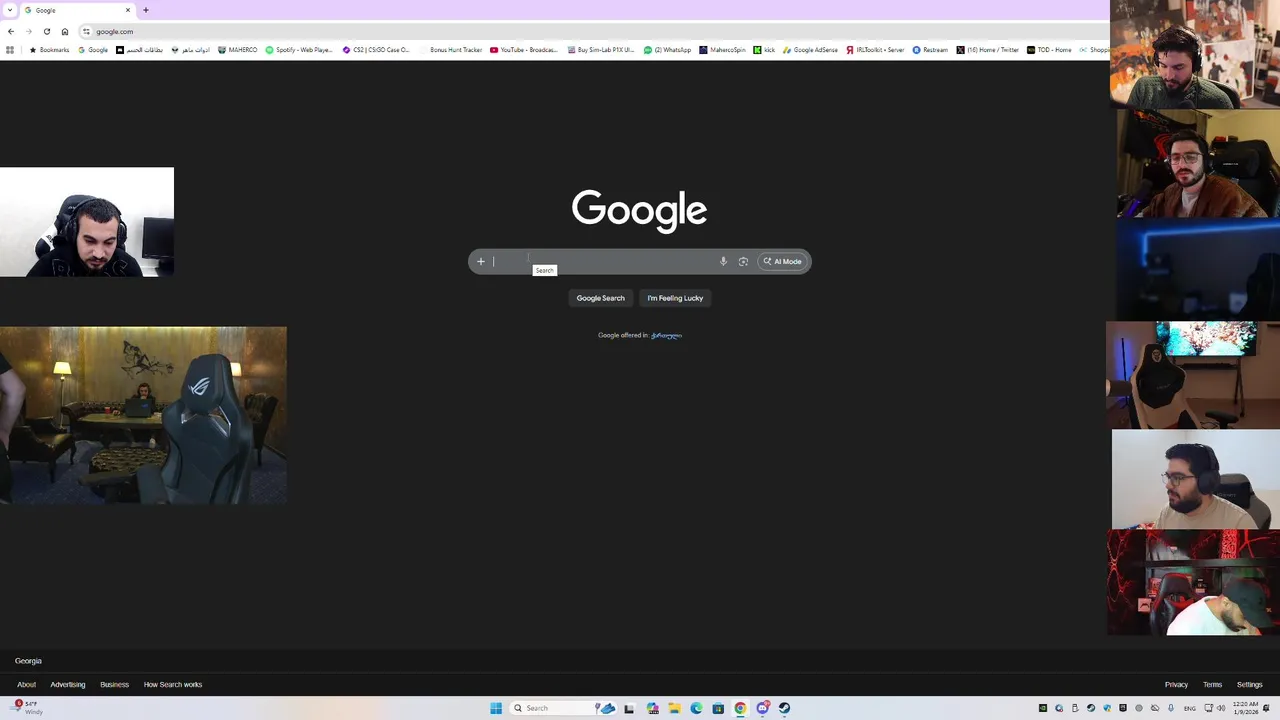Open Chrome from the taskbar
This screenshot has width=1280, height=720.
(740, 708)
